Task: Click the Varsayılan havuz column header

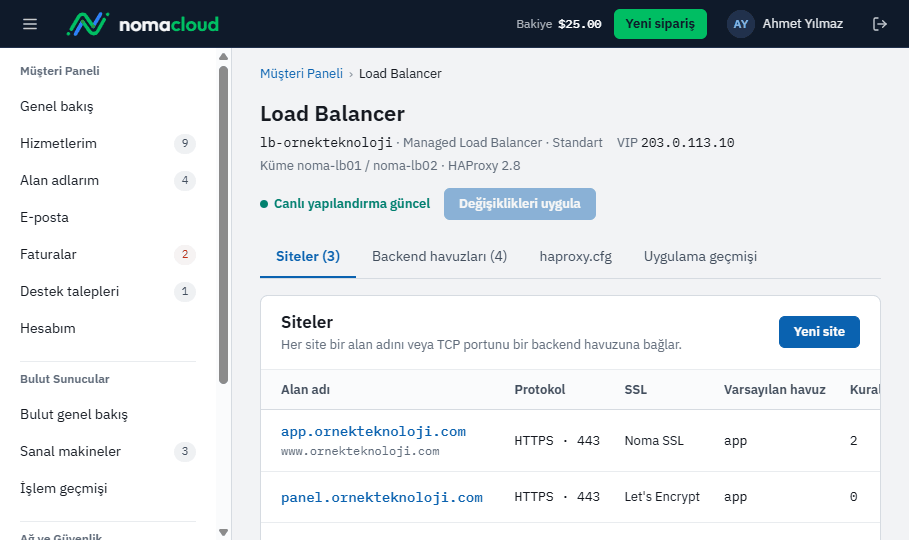Action: [x=775, y=390]
